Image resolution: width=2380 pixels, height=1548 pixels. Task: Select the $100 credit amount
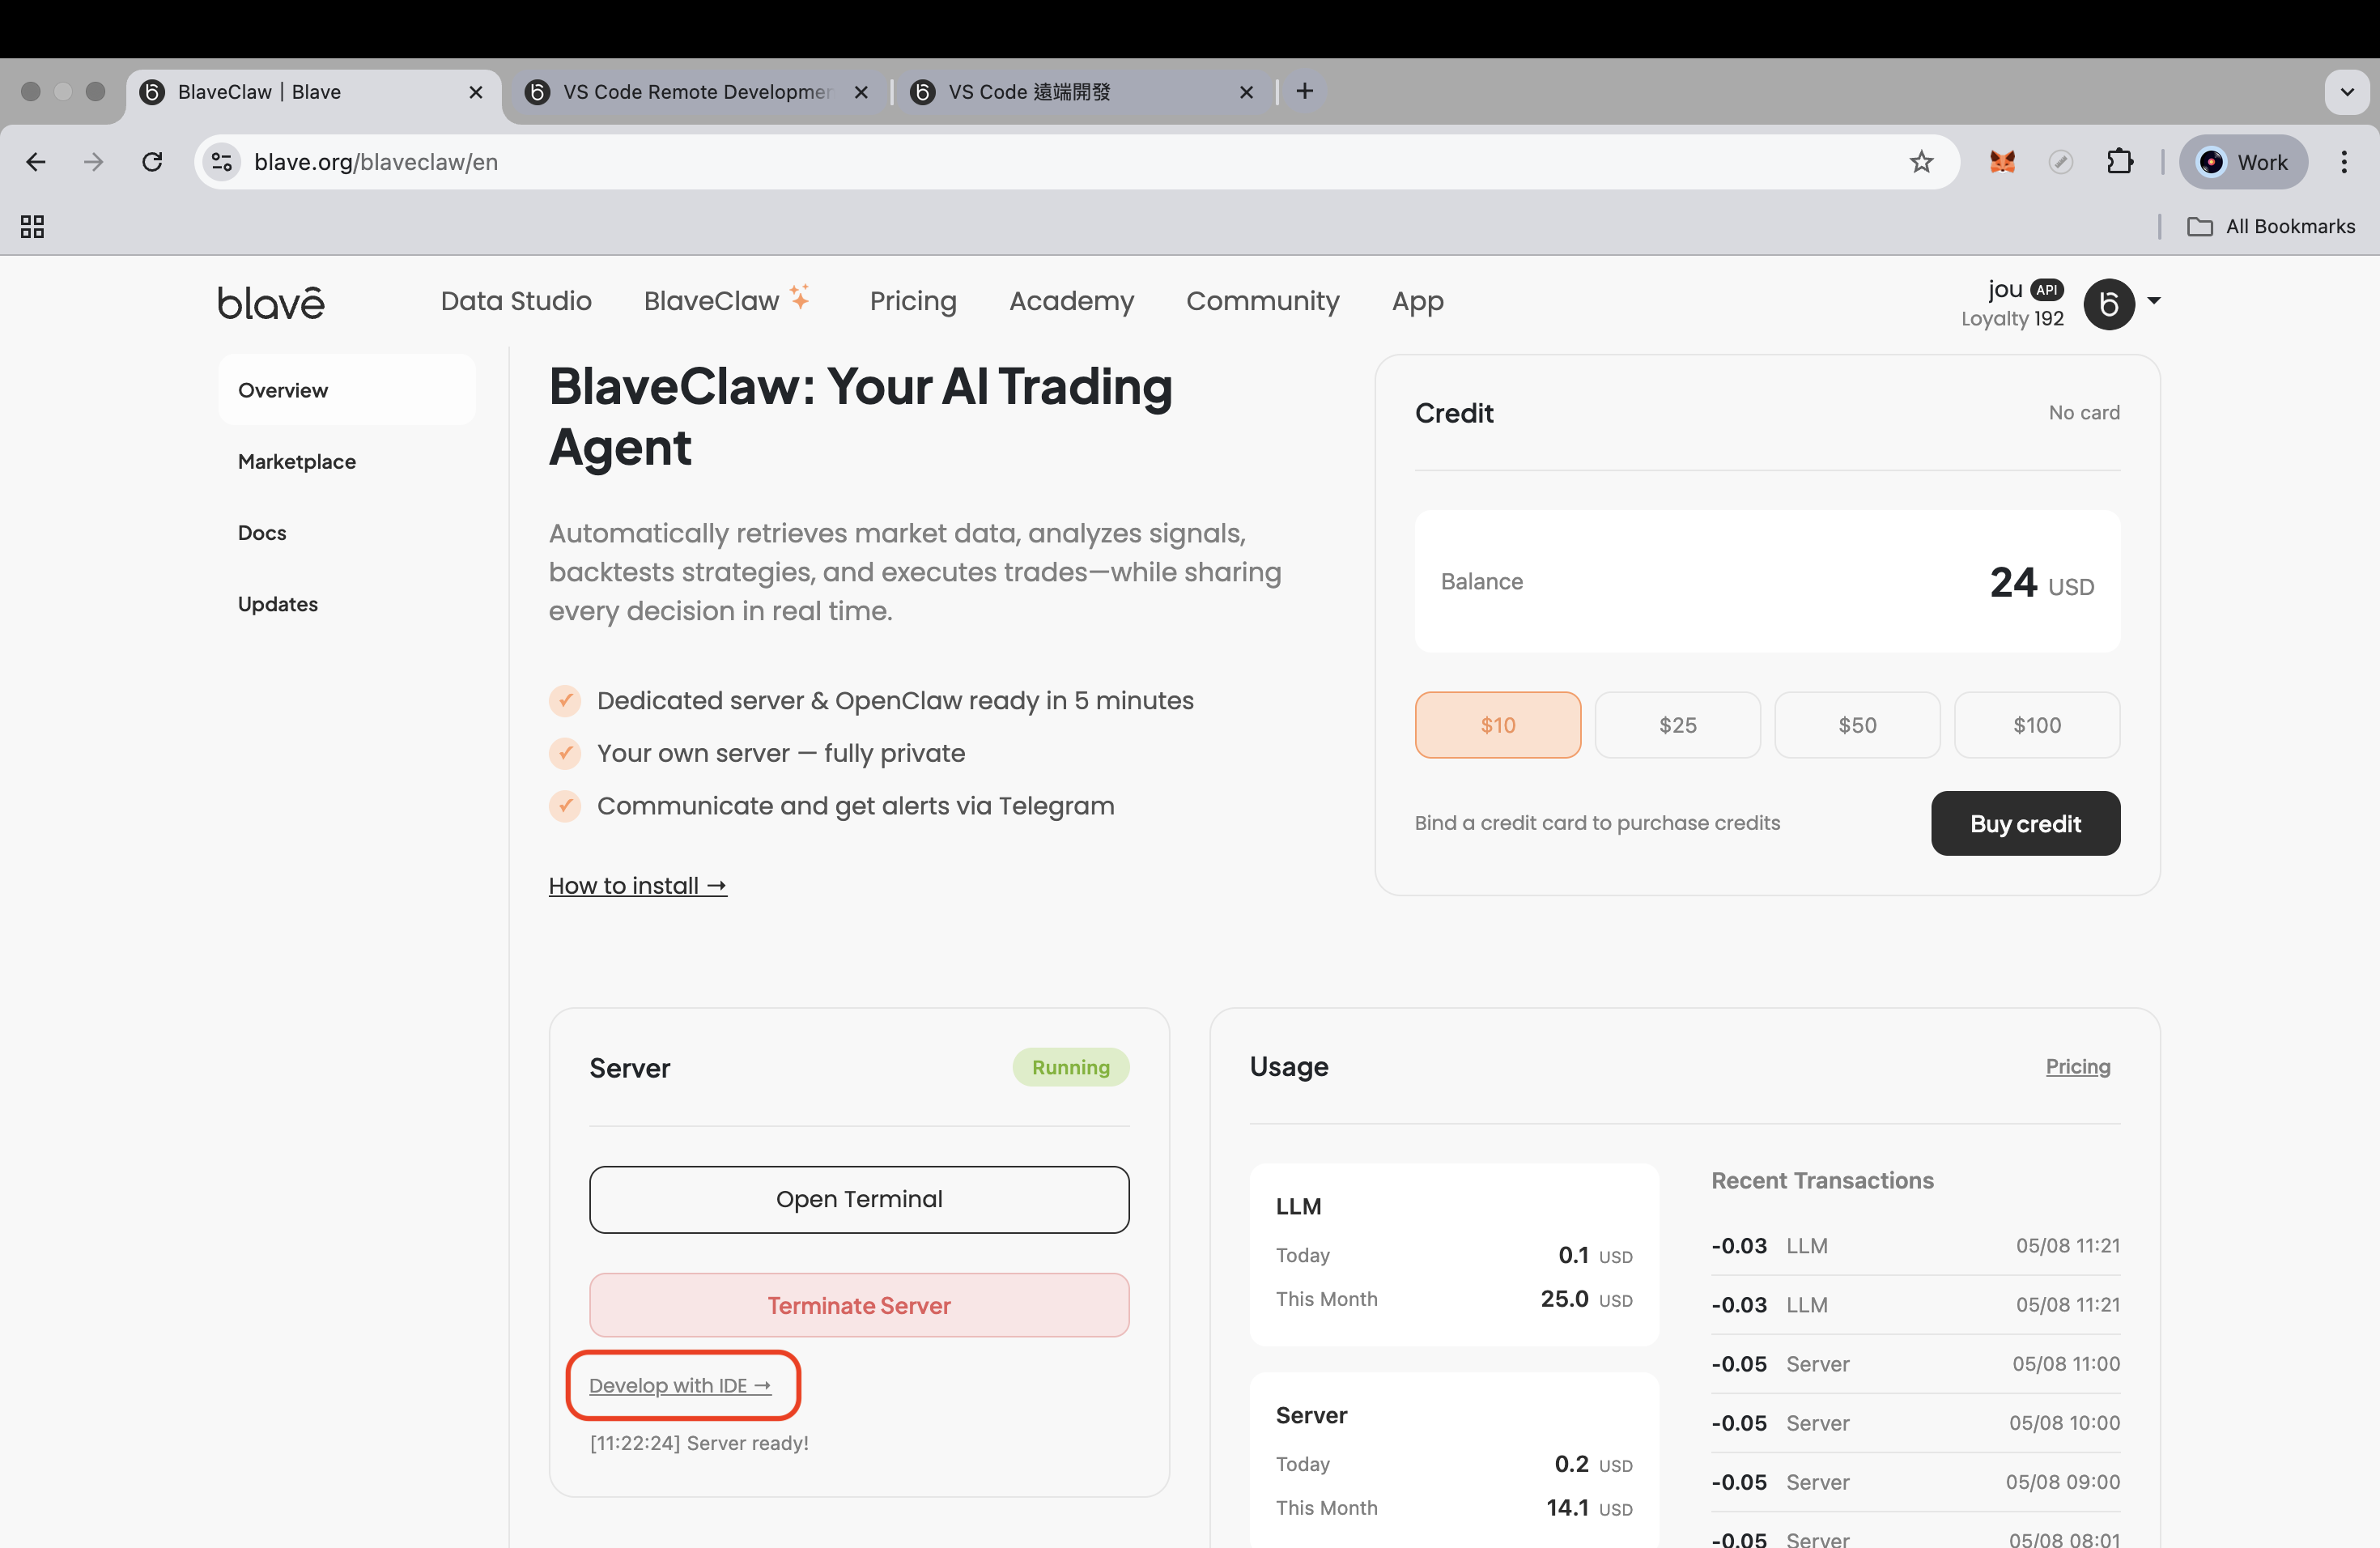point(2036,725)
